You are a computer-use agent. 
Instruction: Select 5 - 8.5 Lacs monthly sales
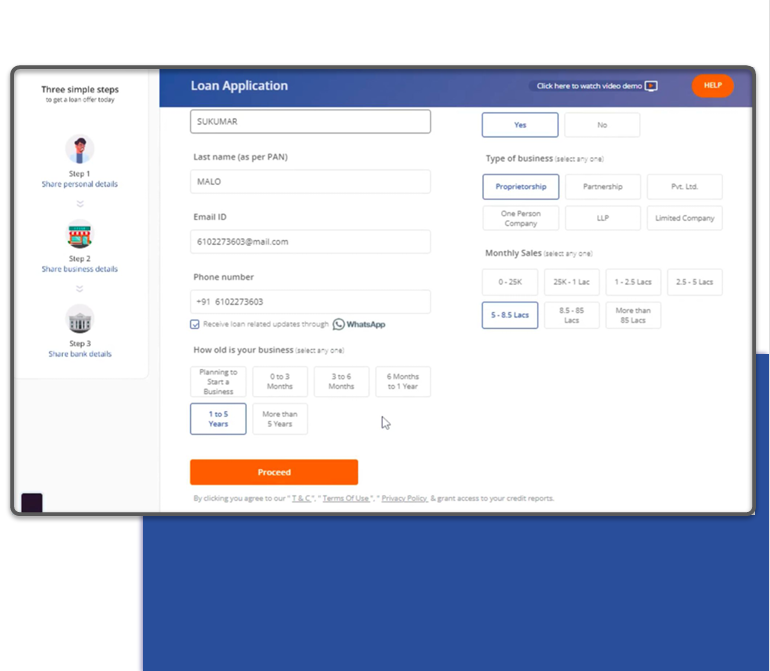(510, 315)
